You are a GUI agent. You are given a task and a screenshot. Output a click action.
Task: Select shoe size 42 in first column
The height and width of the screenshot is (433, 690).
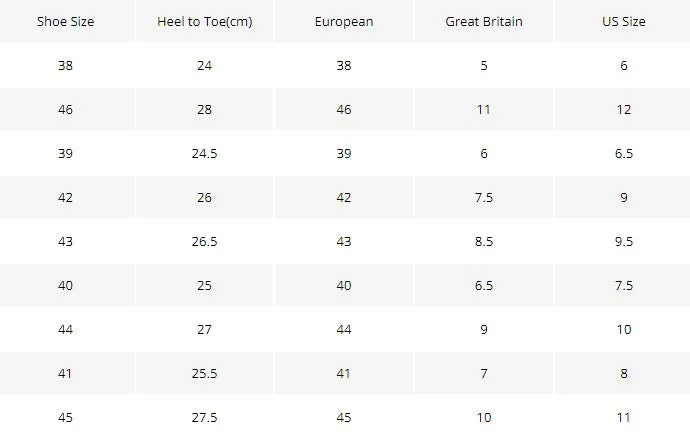66,198
